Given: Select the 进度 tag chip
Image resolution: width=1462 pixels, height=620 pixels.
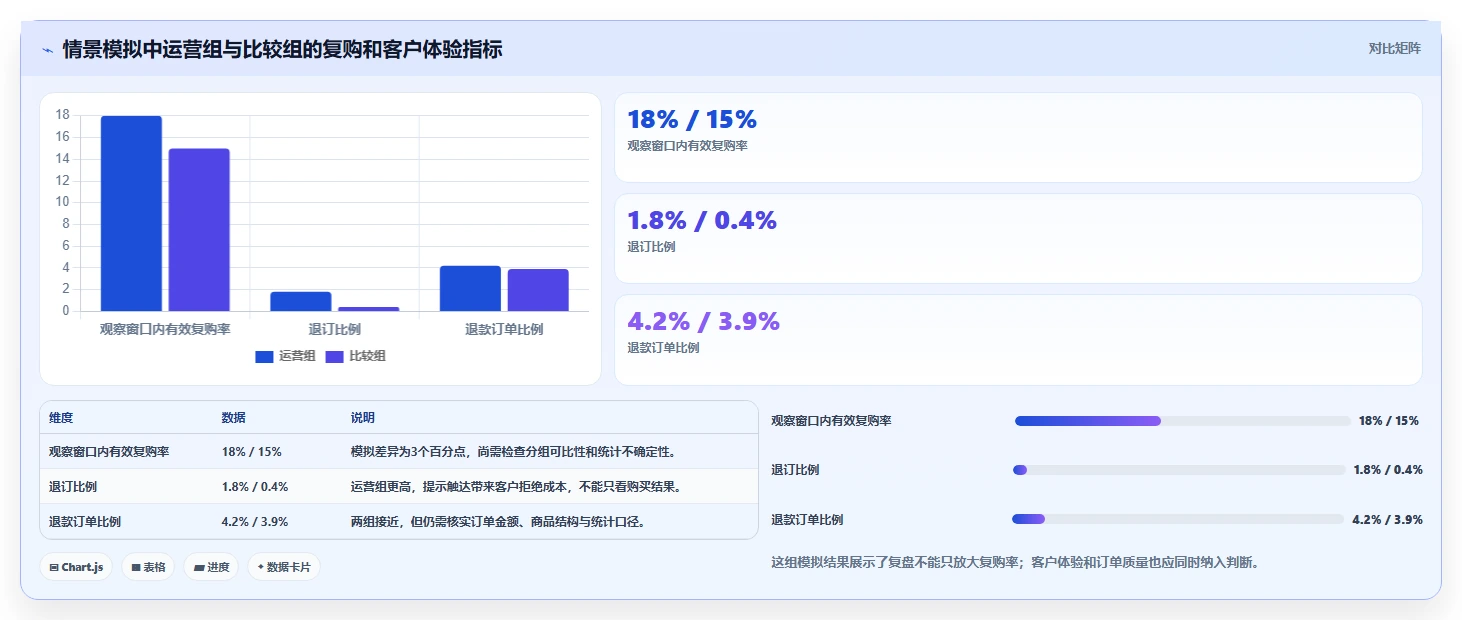Looking at the screenshot, I should [x=211, y=567].
